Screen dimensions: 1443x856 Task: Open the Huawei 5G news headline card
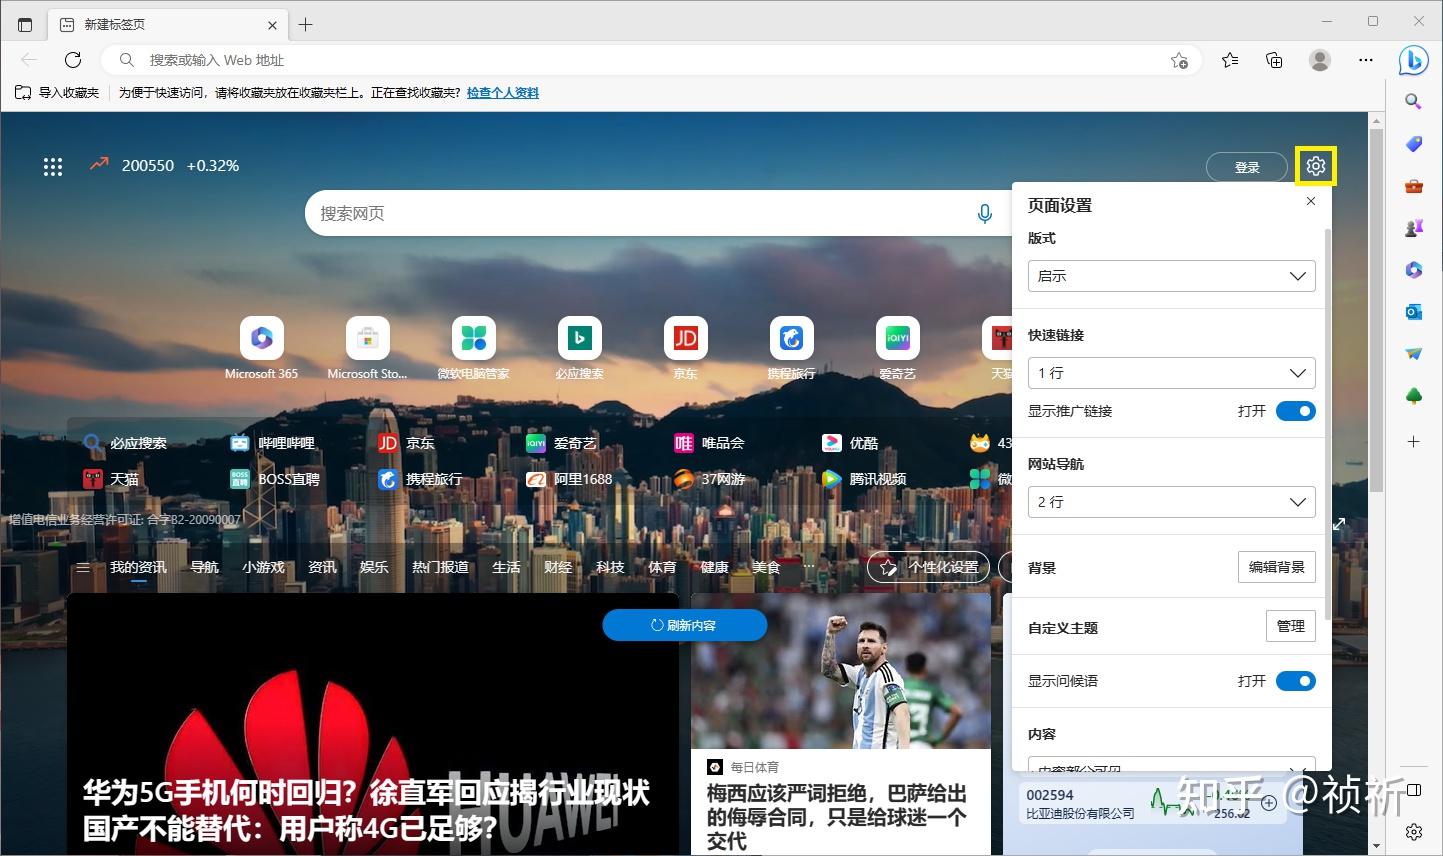coord(373,723)
